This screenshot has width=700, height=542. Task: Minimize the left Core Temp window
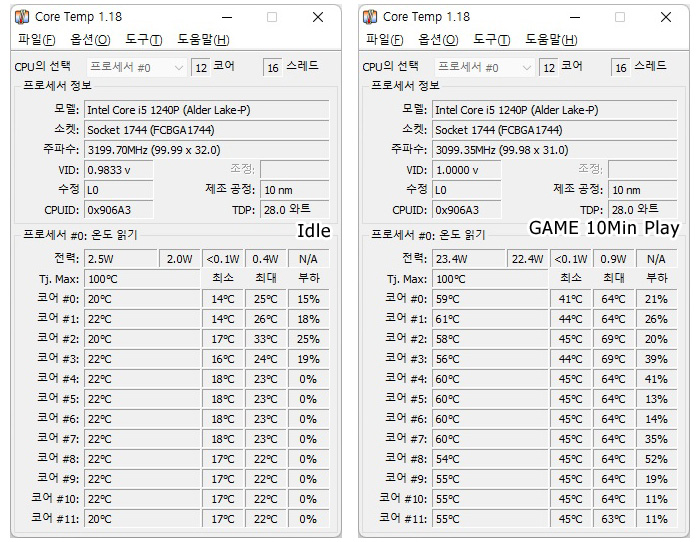point(227,17)
